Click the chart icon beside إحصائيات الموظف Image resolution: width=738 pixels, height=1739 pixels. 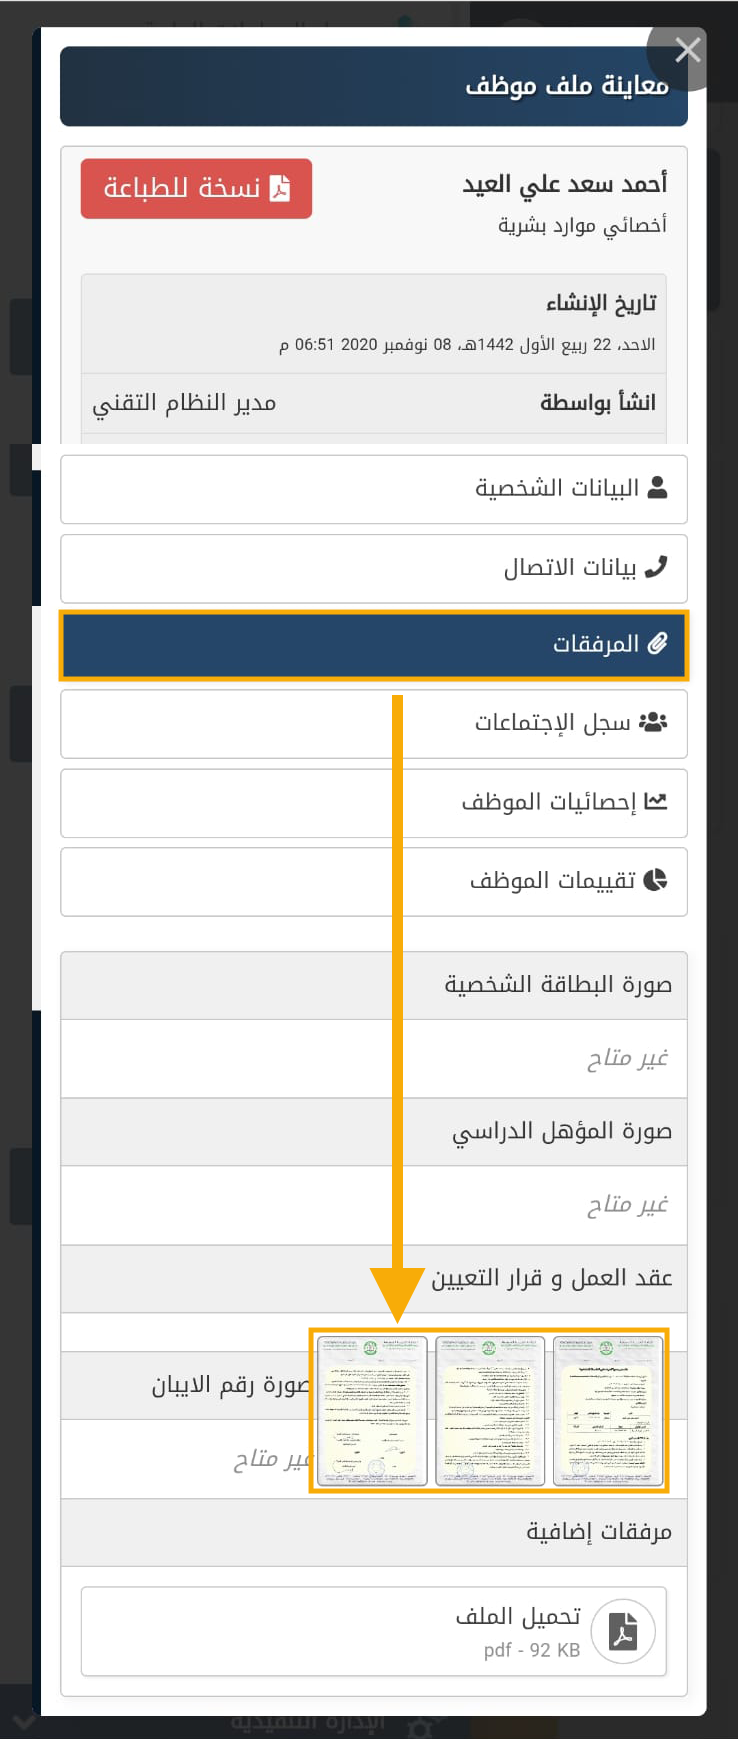click(656, 801)
